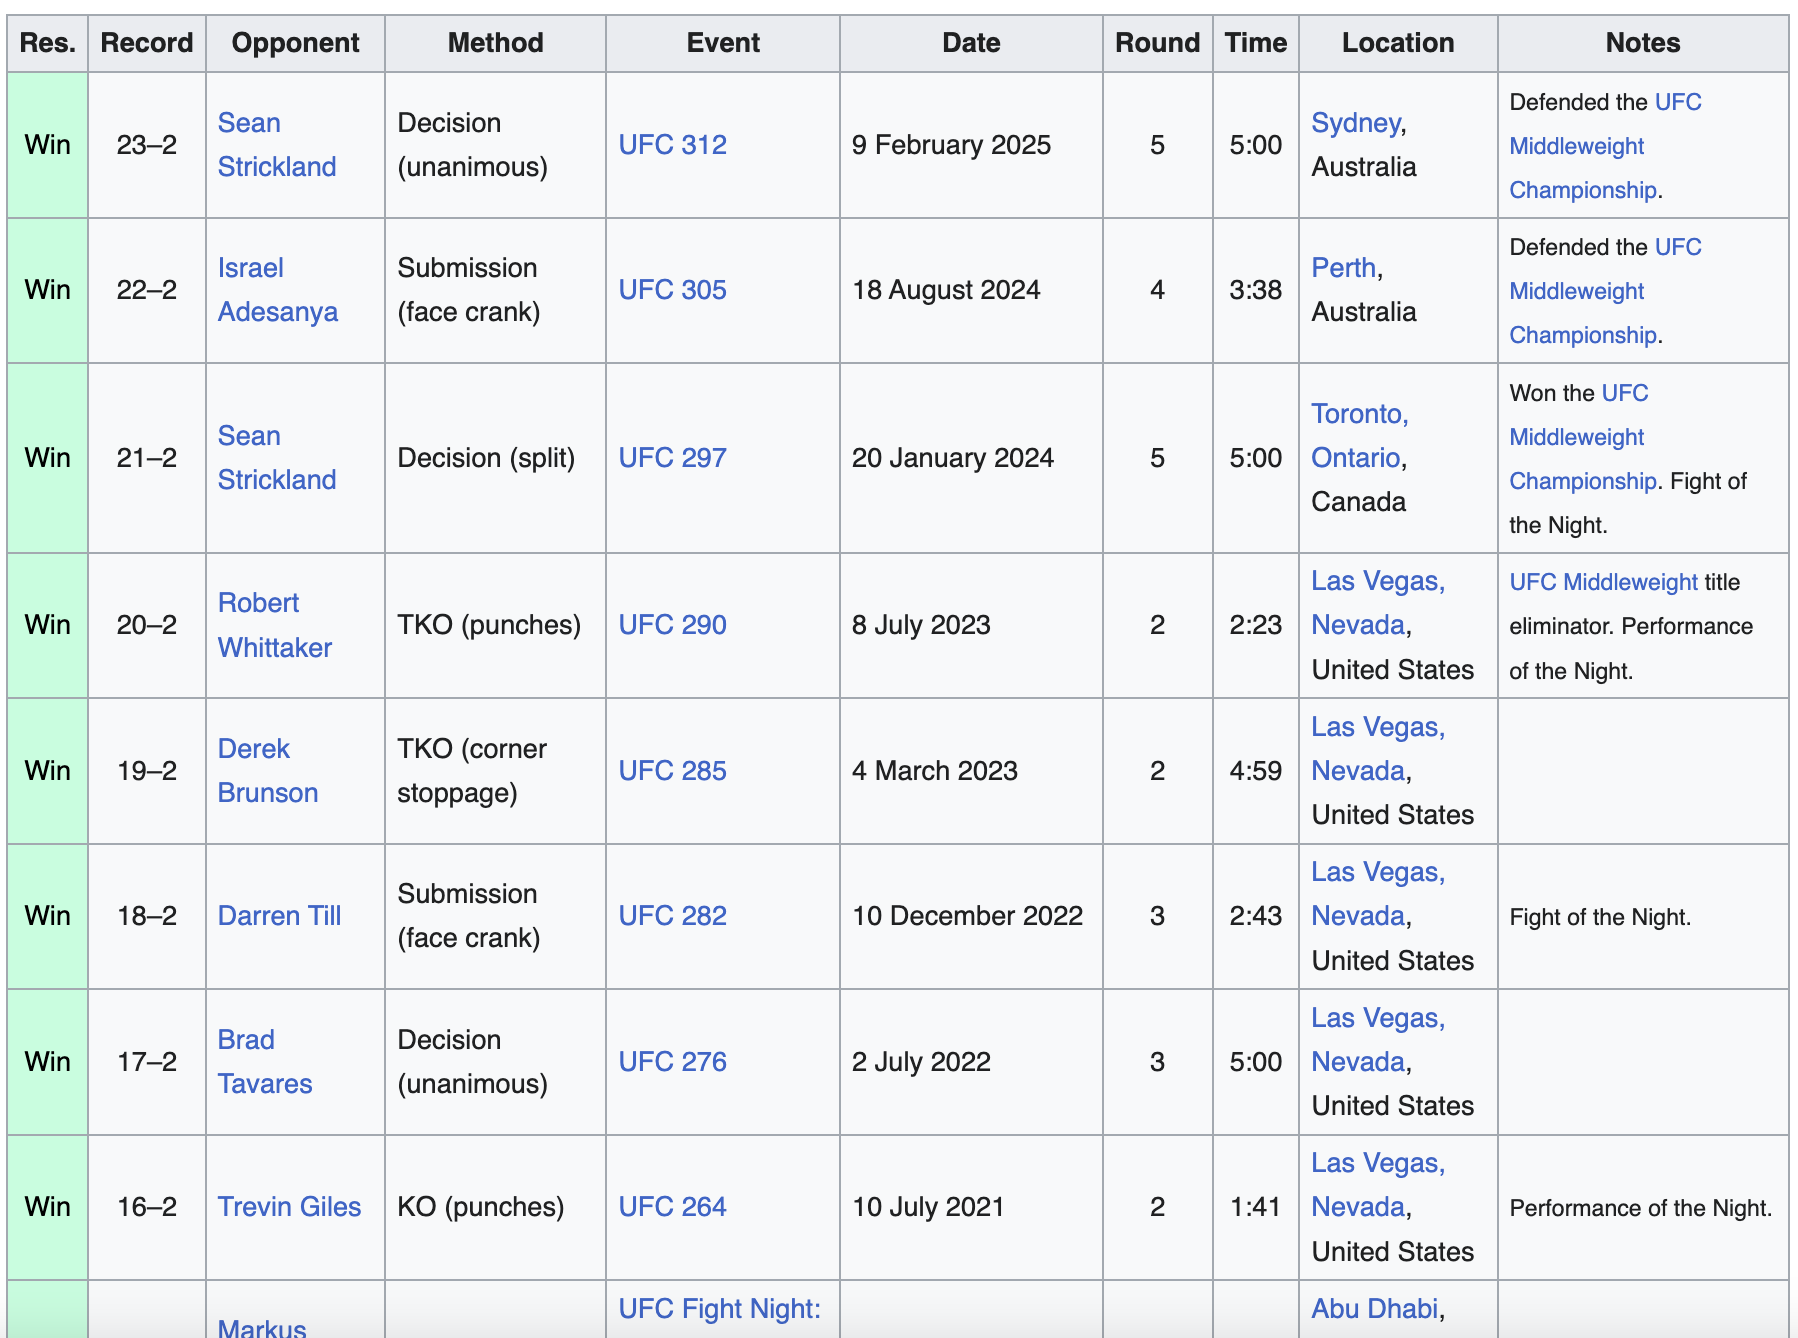Screen dimensions: 1798x1338
Task: Click the 23–2 record cell
Action: 147,145
